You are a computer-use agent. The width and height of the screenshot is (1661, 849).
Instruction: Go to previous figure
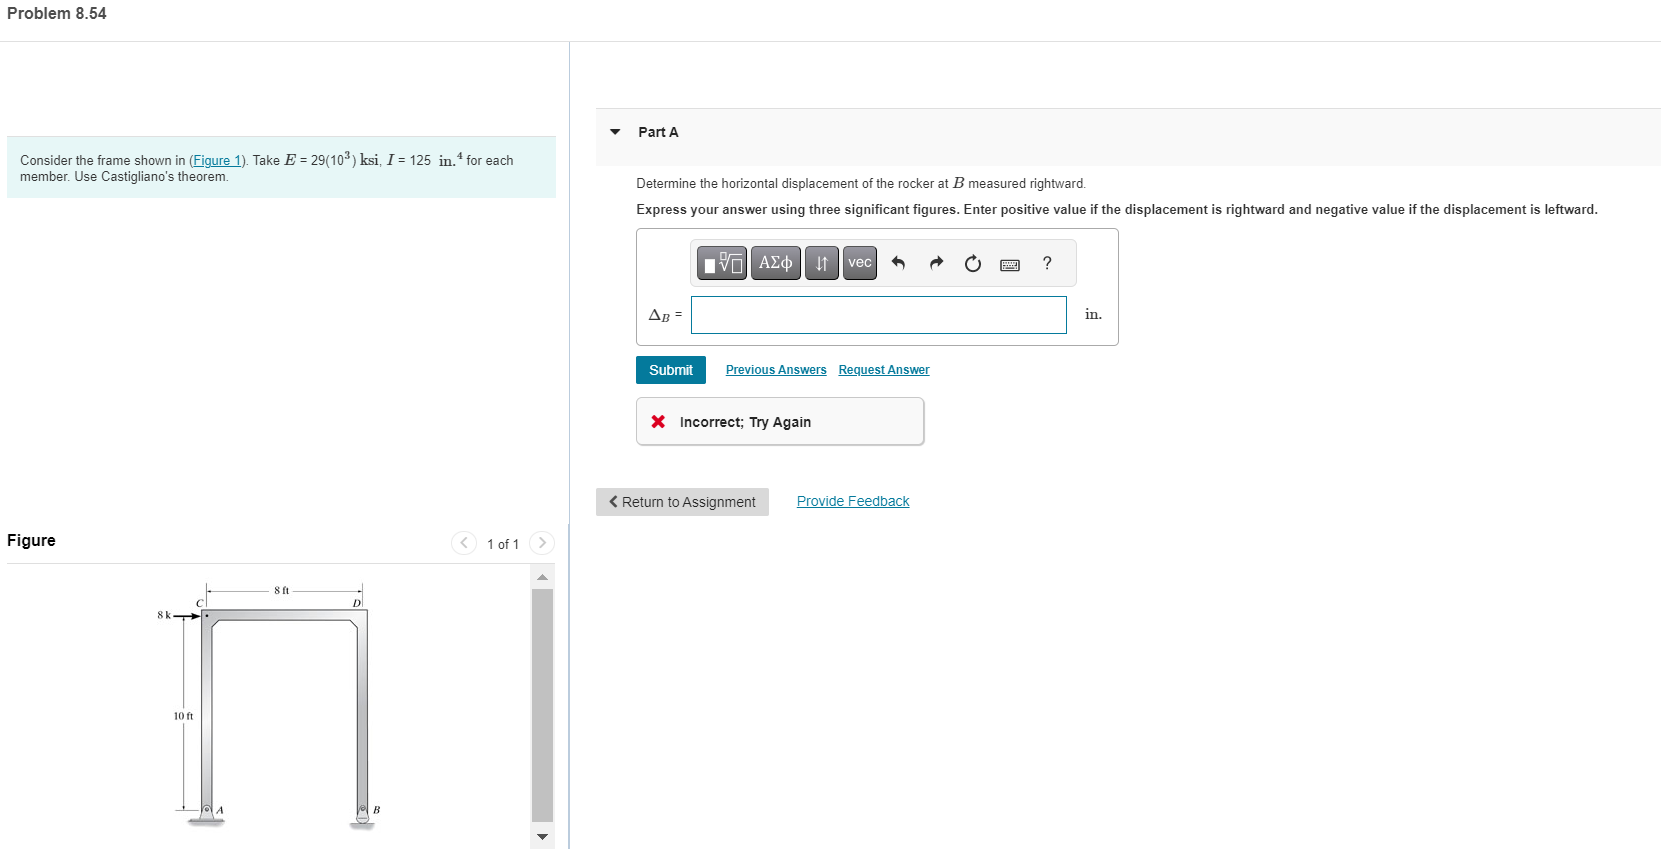click(x=464, y=543)
